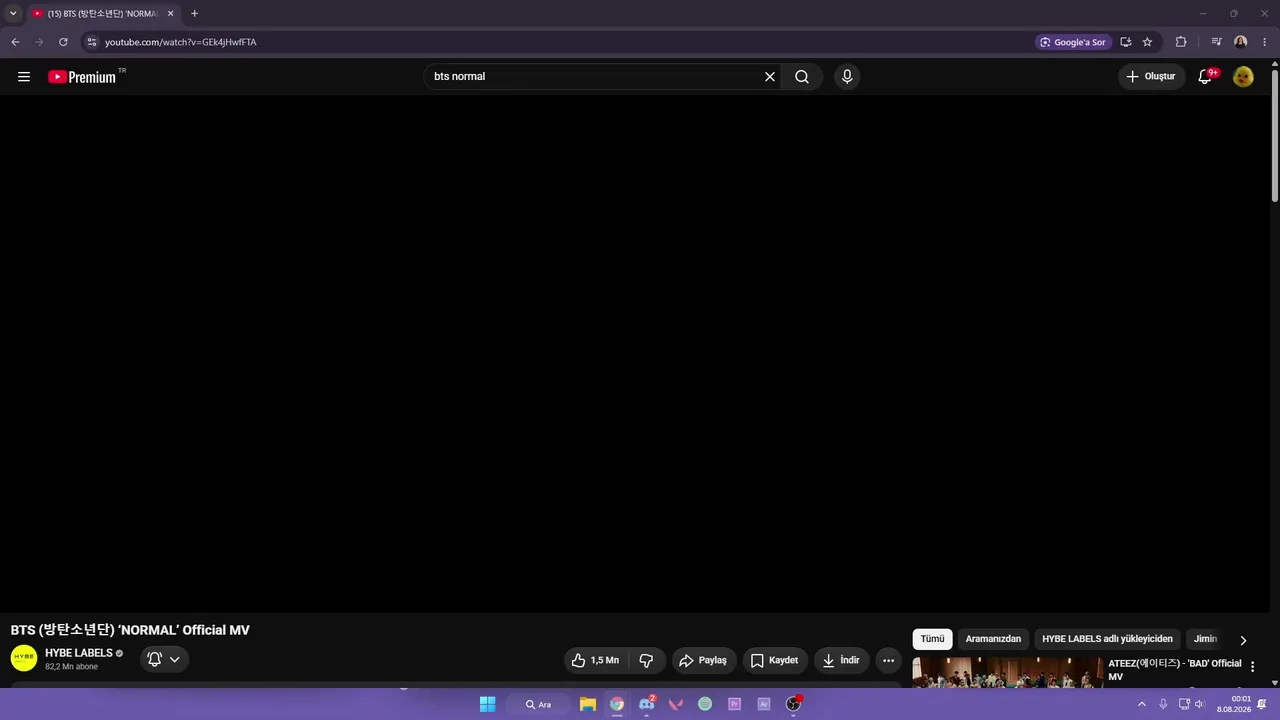Open more actions three-dot menu

tap(888, 660)
